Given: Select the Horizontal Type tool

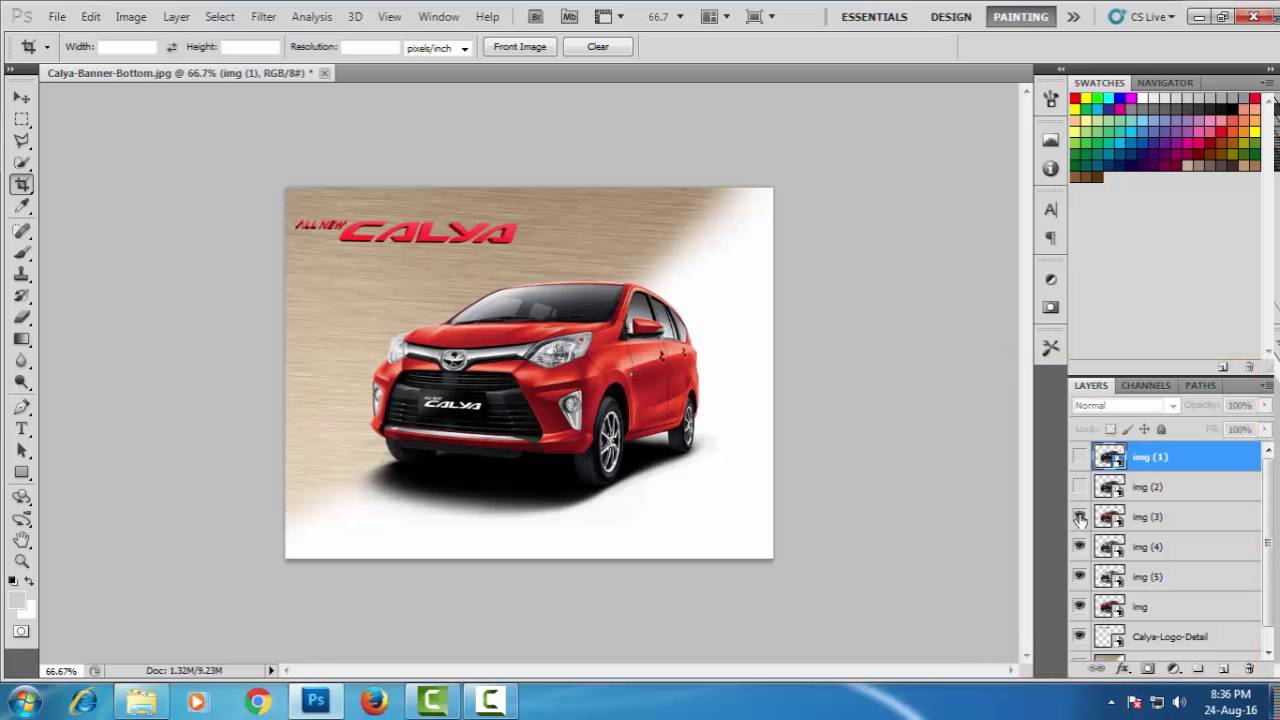Looking at the screenshot, I should pos(22,429).
